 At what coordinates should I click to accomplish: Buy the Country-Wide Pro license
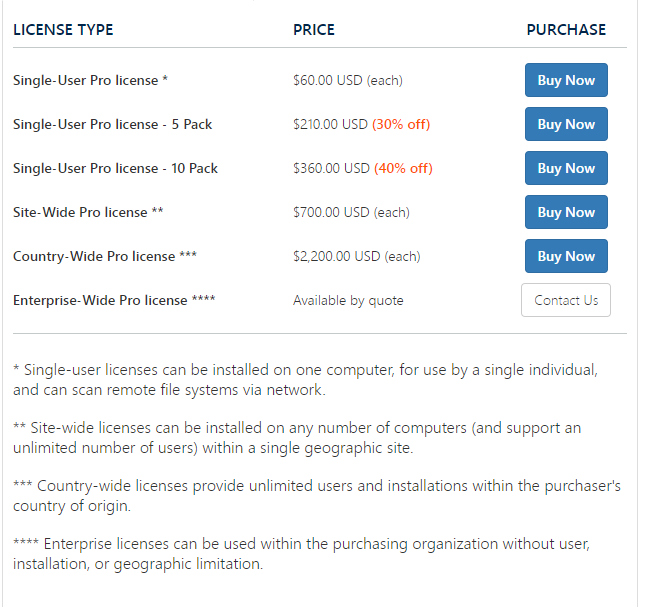(566, 256)
